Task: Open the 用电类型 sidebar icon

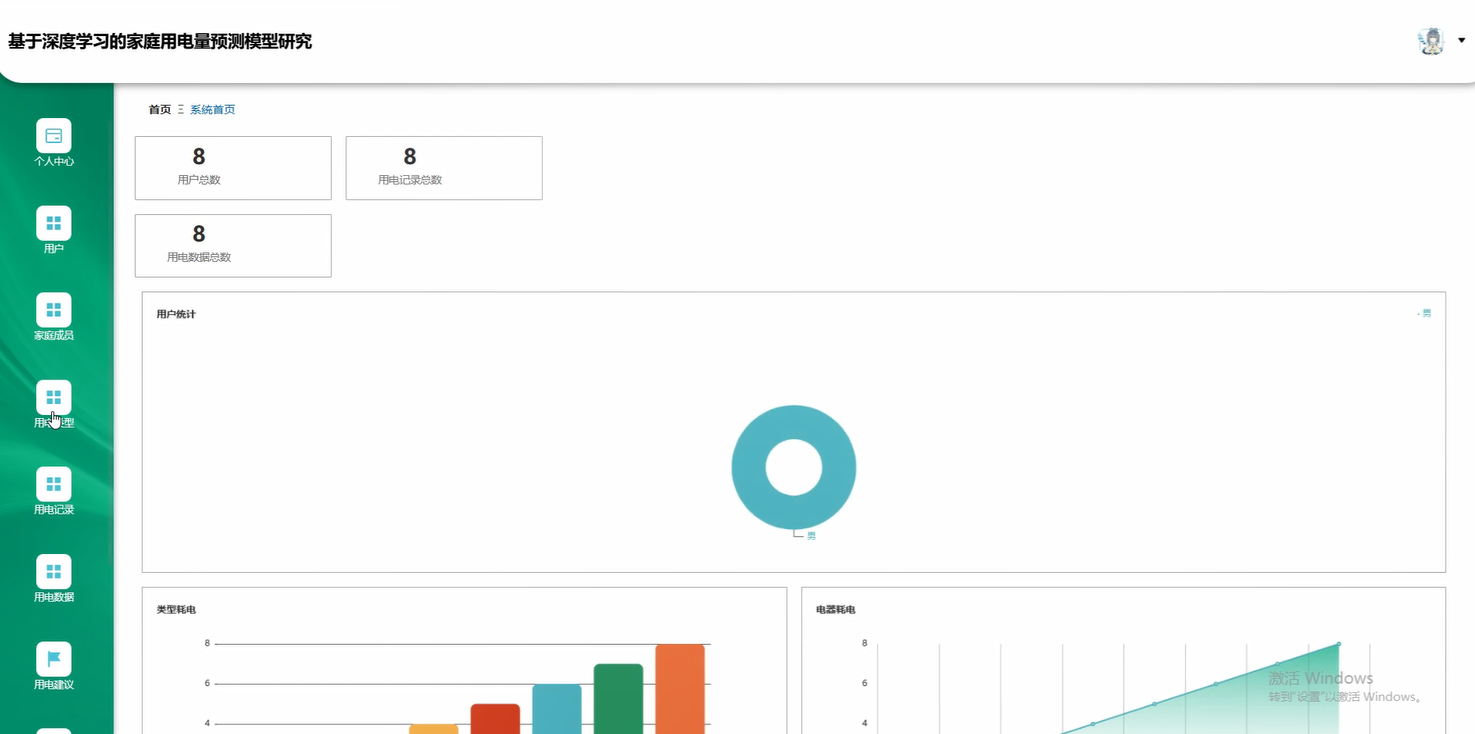Action: 54,397
